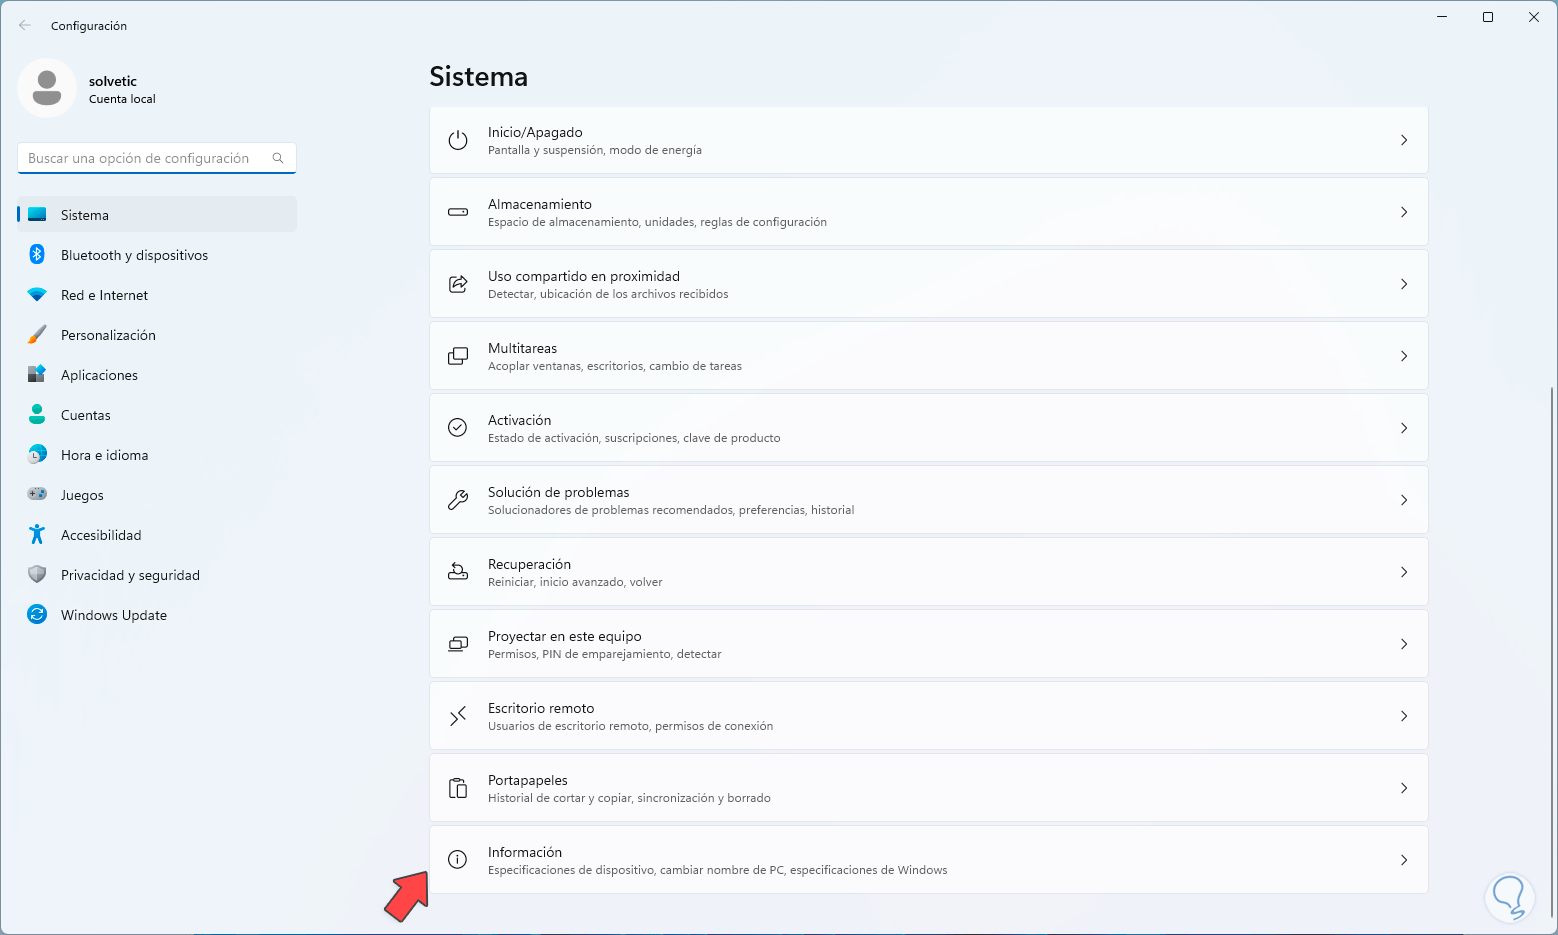
Task: Select Bluetooth y dispositivos in sidebar
Action: click(134, 255)
